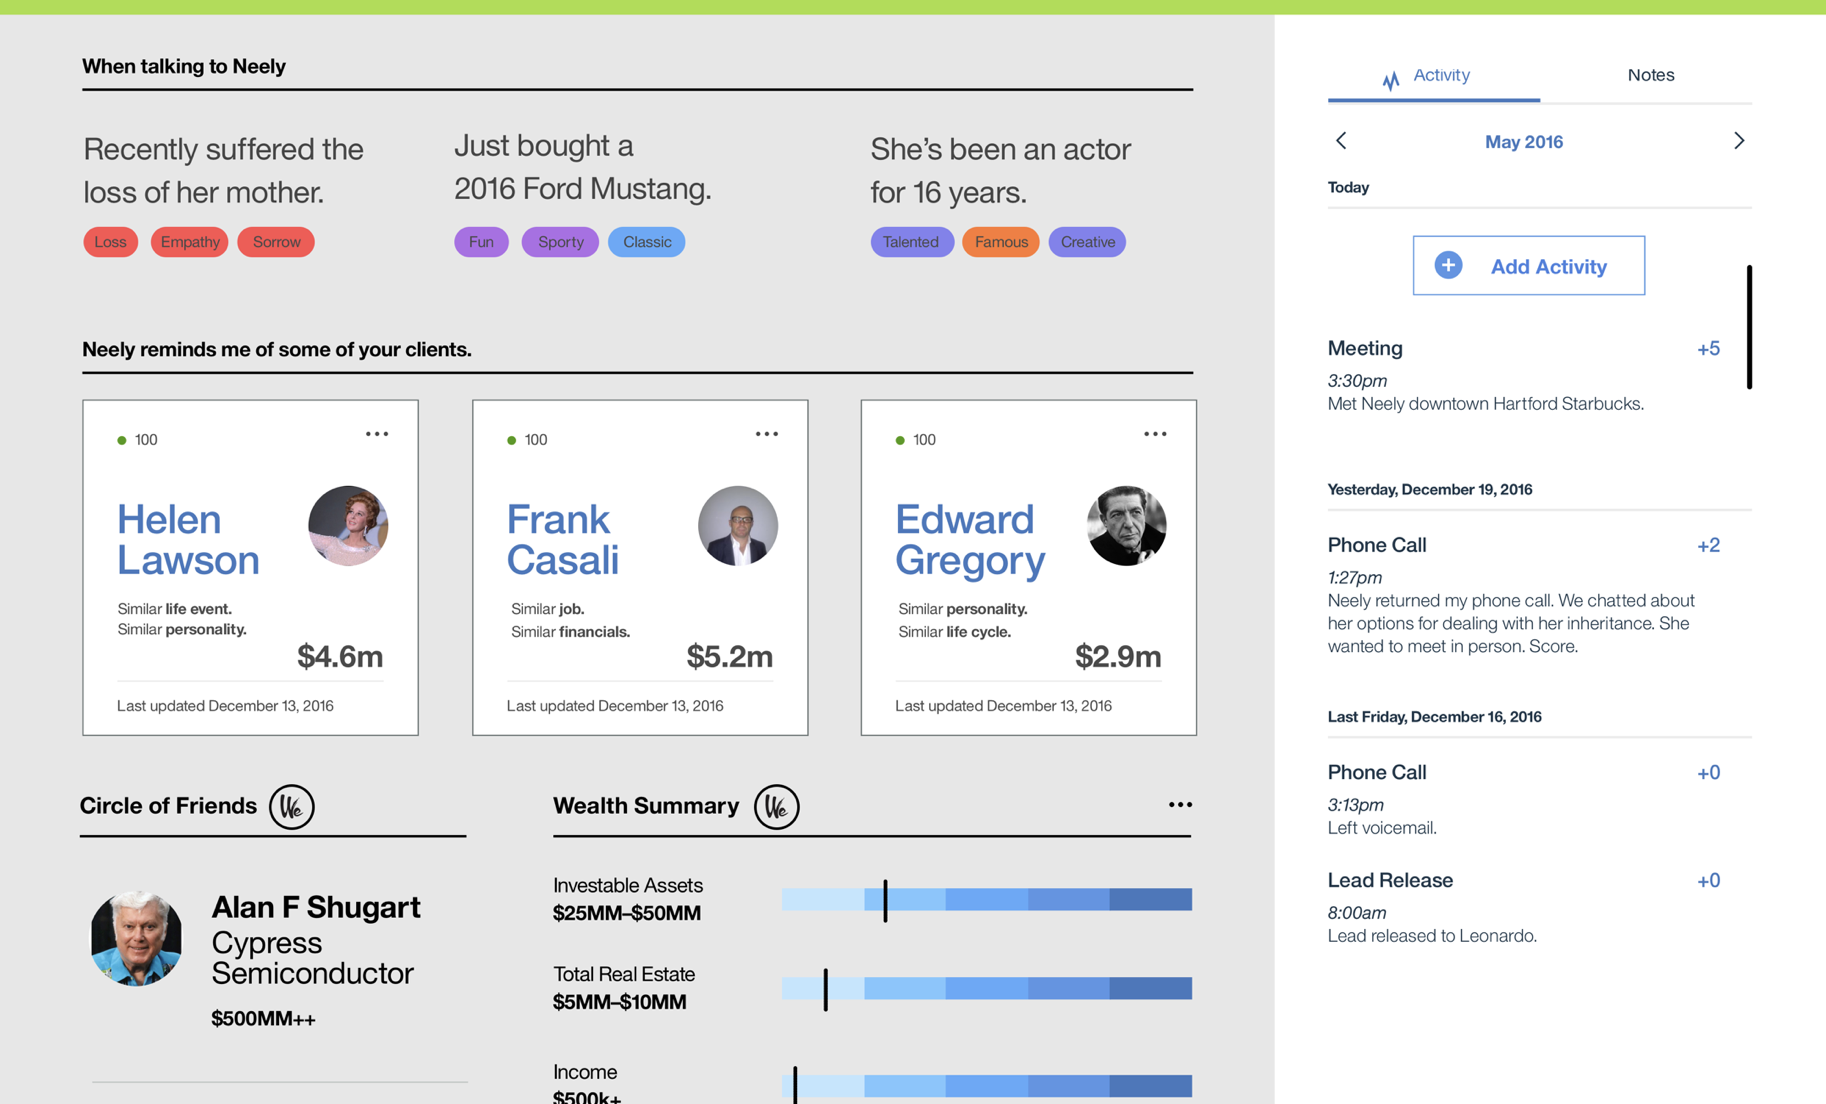Open options menu on Edward Gregory card
This screenshot has height=1104, width=1826.
1155,434
